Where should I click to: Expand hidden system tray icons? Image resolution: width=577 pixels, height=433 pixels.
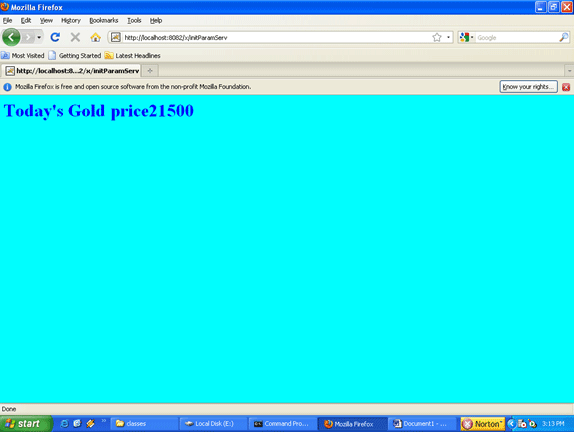tap(511, 424)
